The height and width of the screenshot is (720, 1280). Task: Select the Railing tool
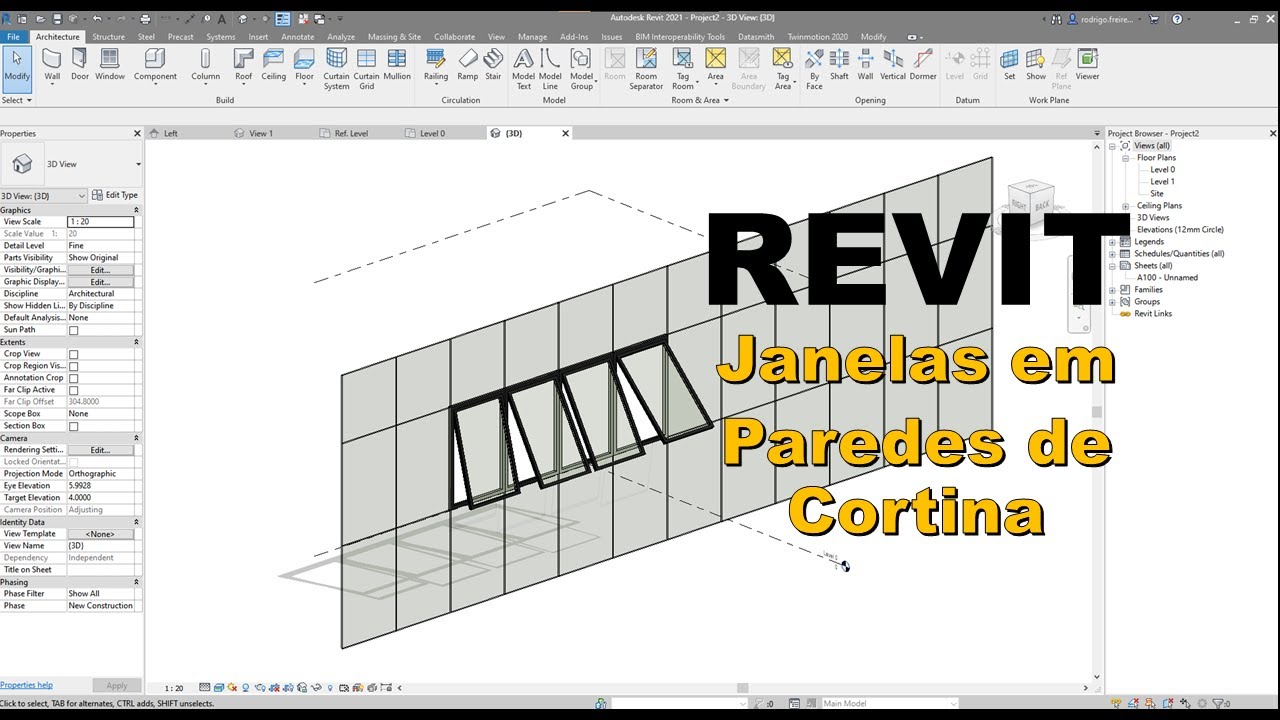tap(436, 64)
